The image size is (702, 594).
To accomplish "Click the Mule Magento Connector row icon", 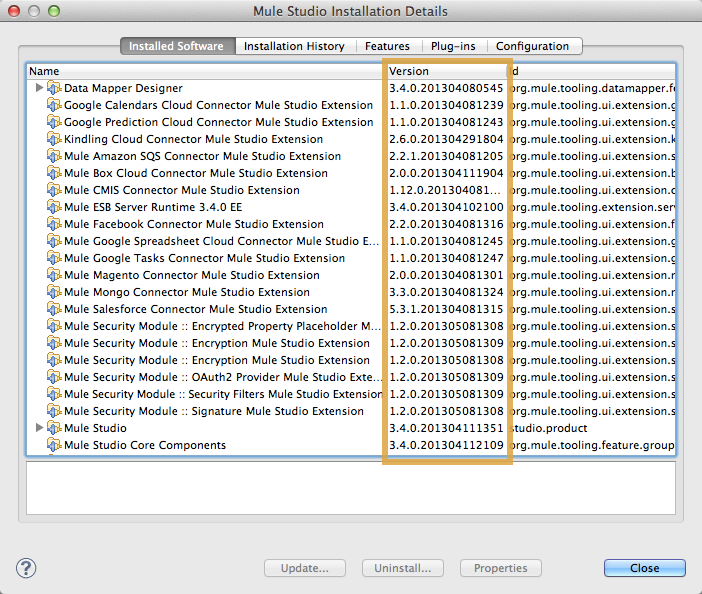I will pyautogui.click(x=54, y=275).
